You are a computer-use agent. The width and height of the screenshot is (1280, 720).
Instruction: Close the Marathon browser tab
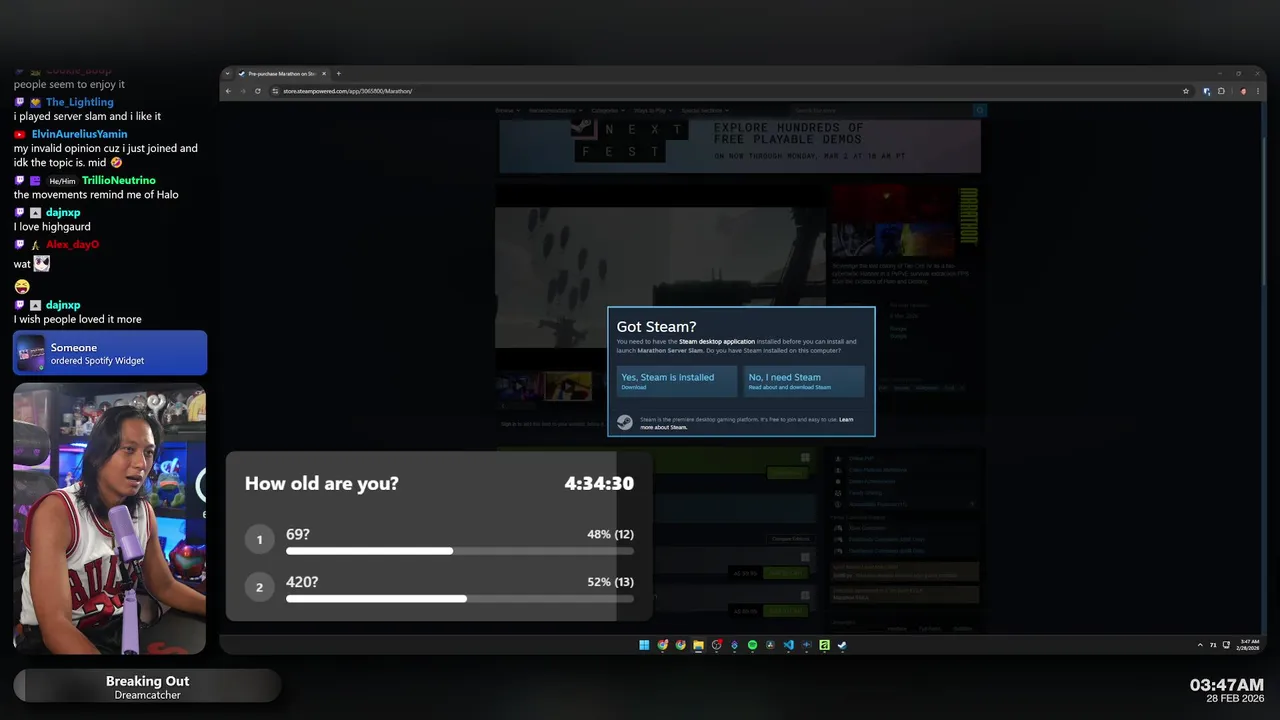[325, 73]
